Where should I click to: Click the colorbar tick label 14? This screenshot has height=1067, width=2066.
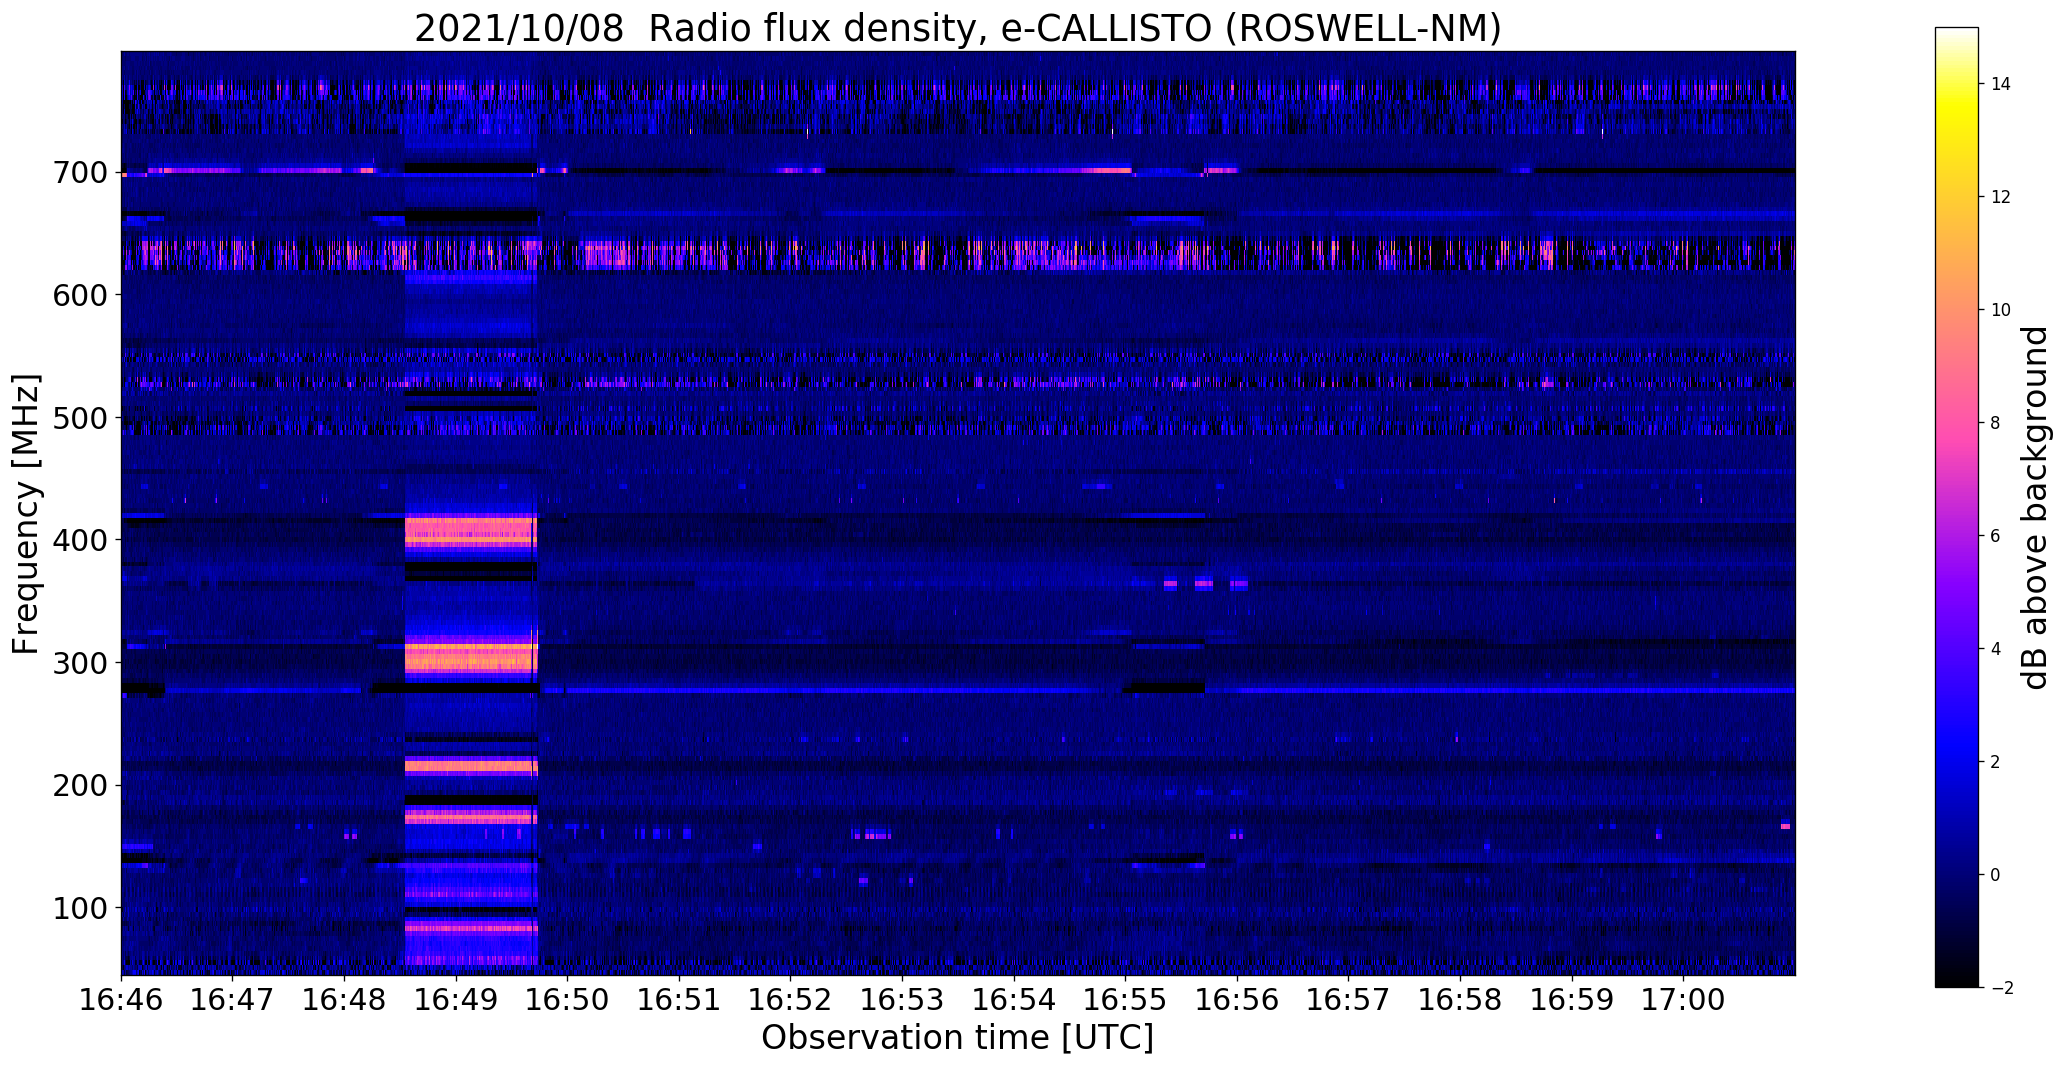tap(2001, 84)
